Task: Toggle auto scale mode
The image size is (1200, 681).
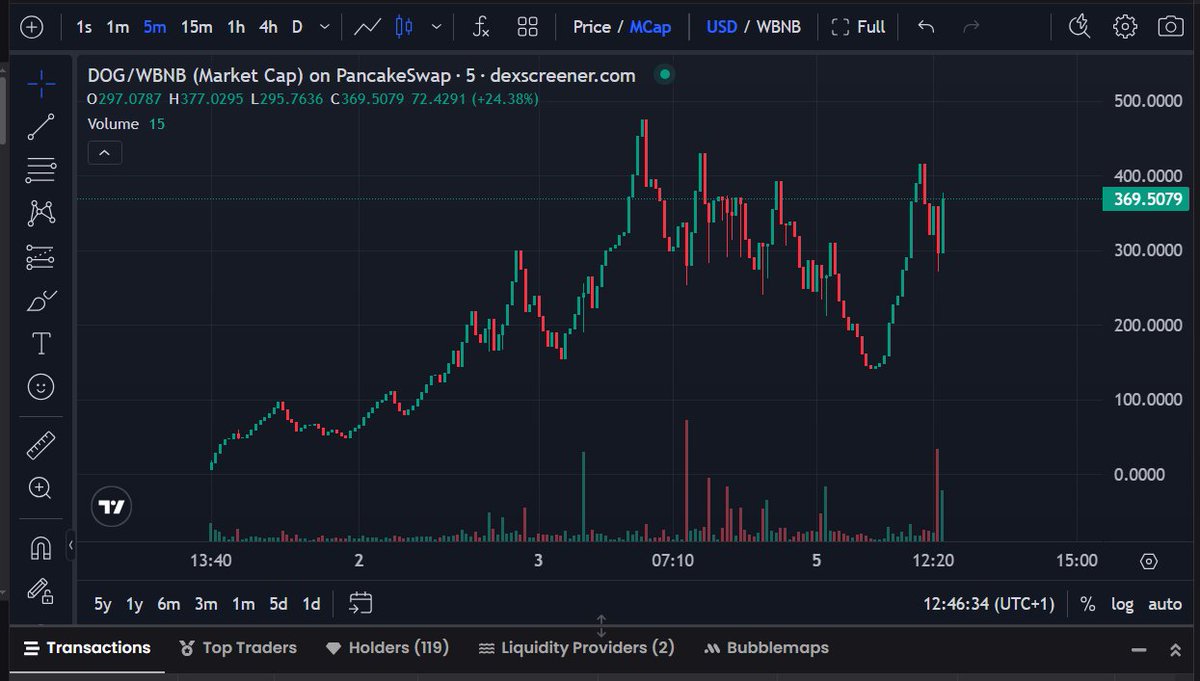Action: pos(1165,604)
